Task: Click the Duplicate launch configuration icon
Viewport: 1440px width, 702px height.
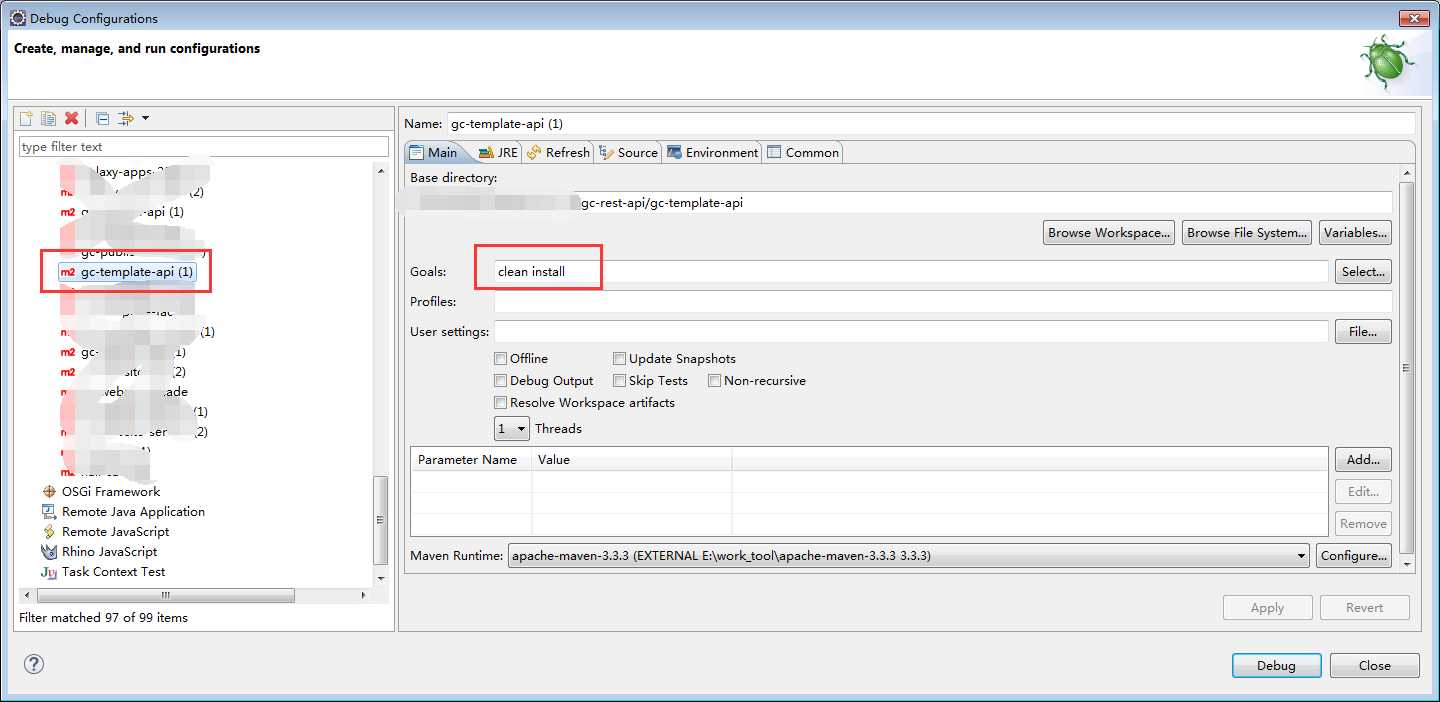Action: [x=48, y=118]
